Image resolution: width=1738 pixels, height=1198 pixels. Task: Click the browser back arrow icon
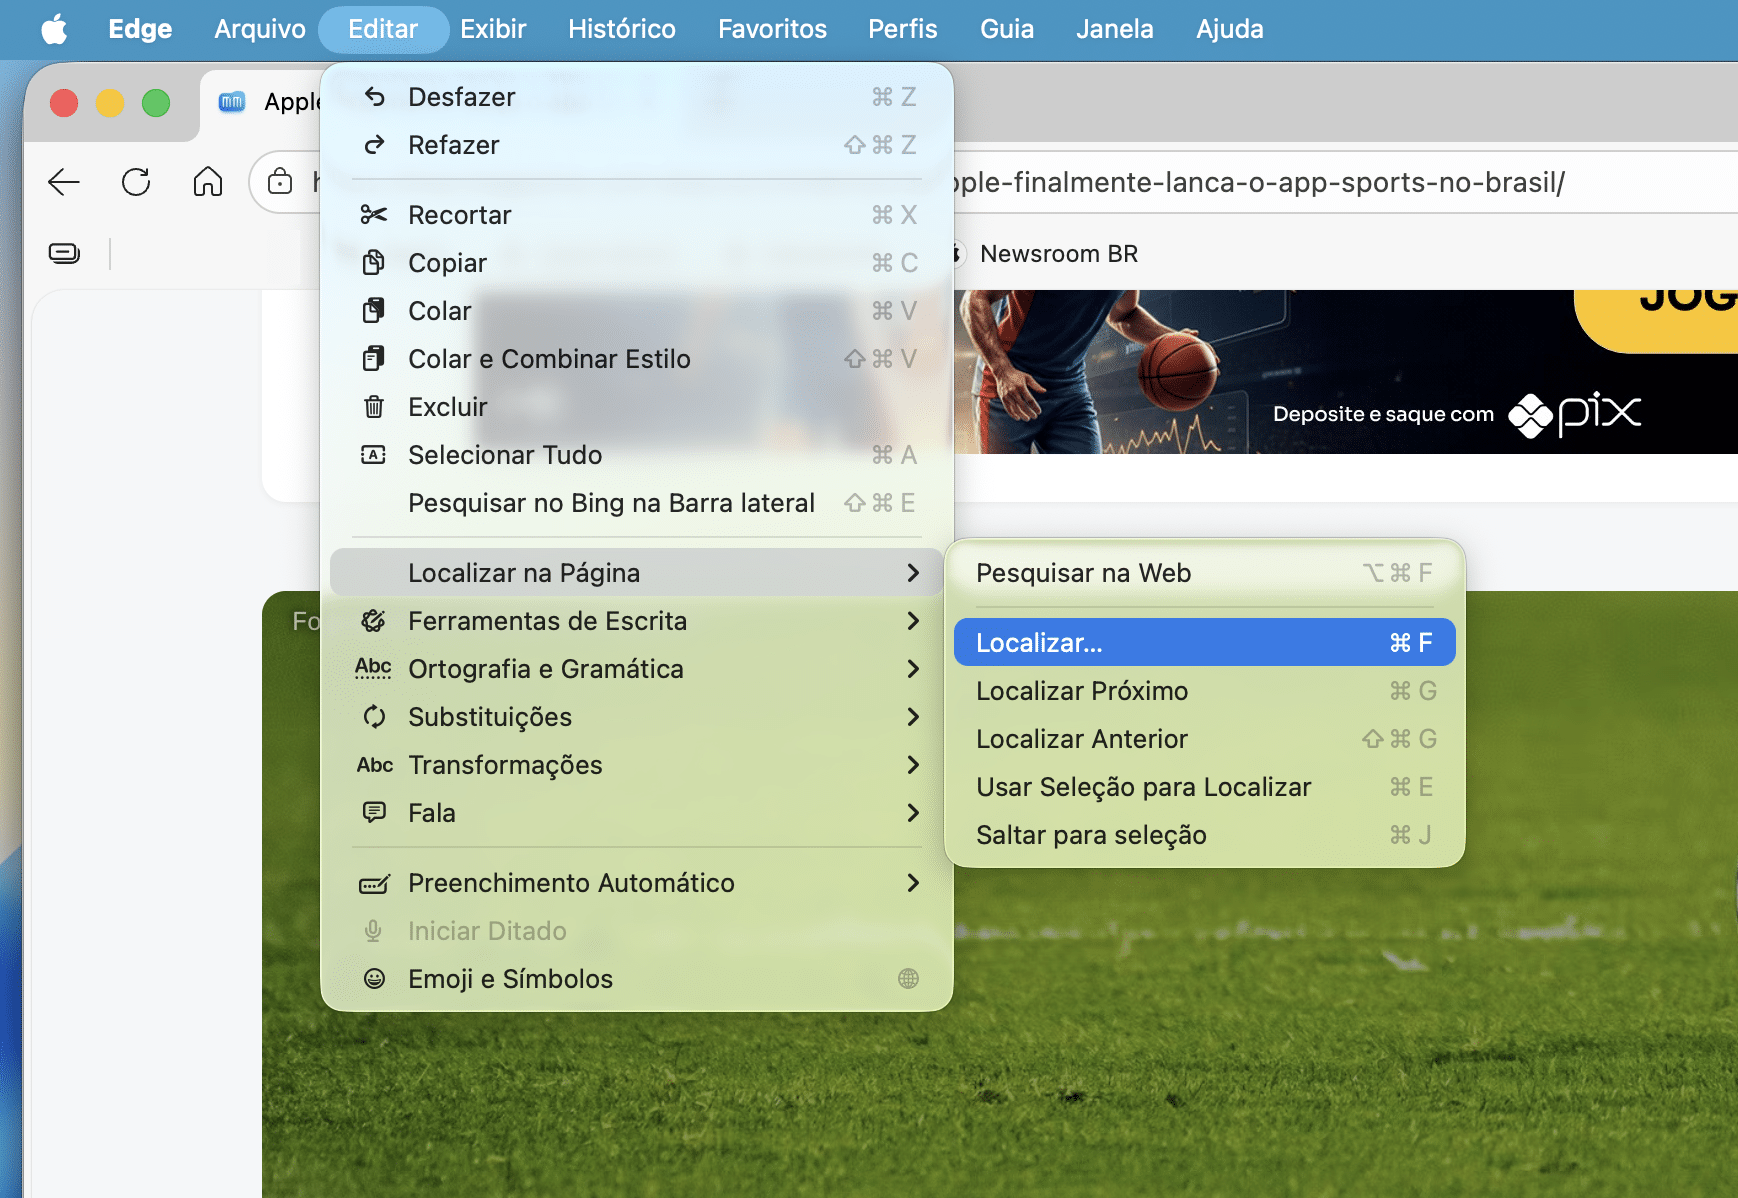(x=64, y=182)
